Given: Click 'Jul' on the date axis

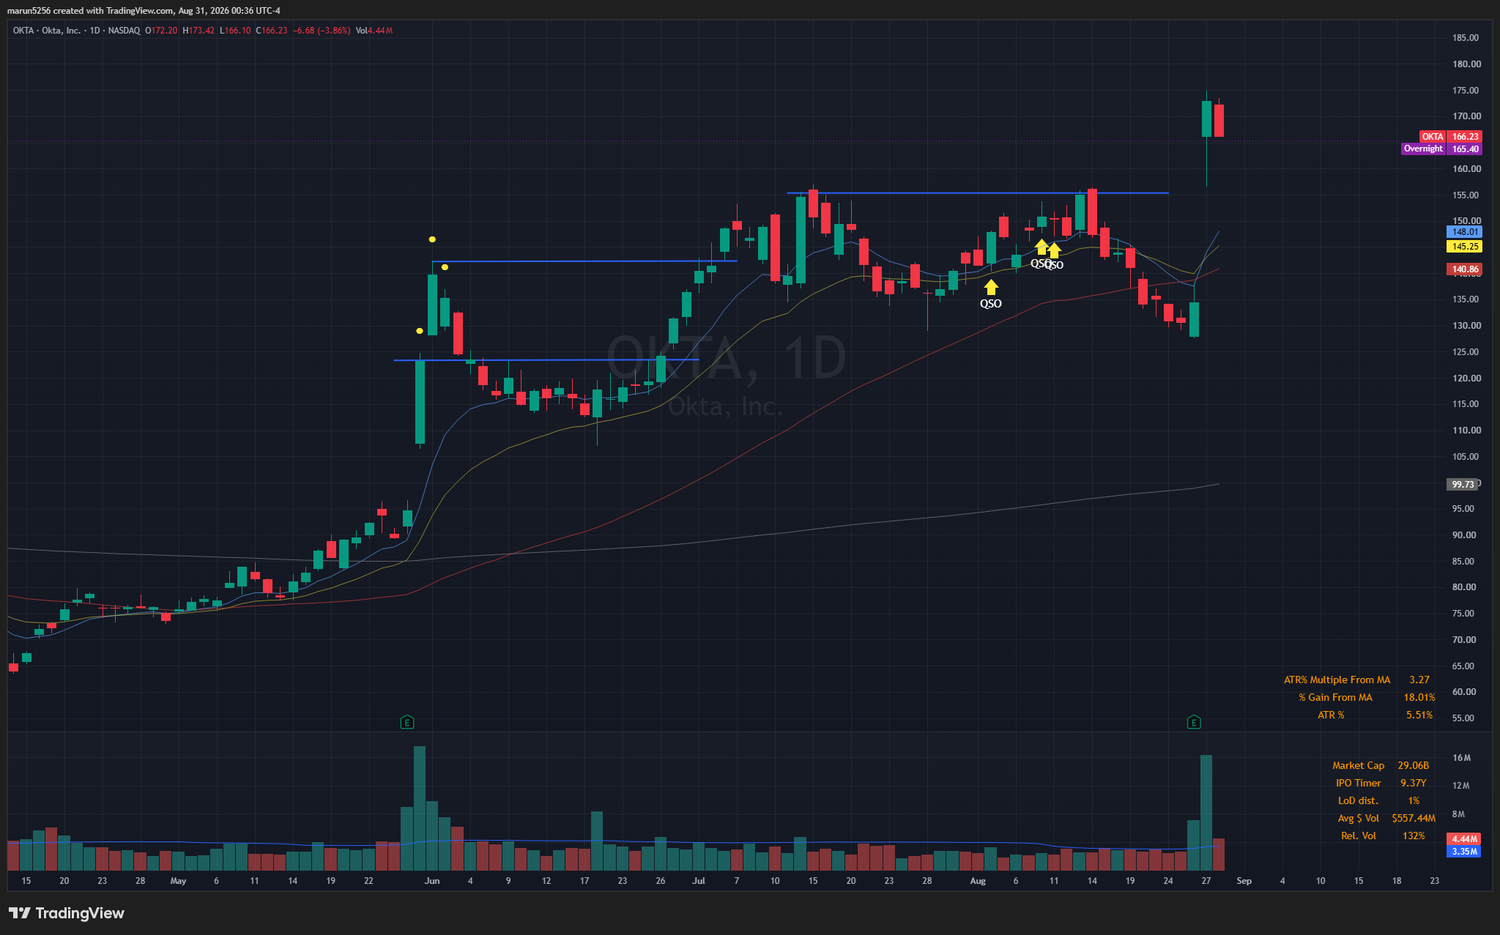Looking at the screenshot, I should tap(698, 881).
